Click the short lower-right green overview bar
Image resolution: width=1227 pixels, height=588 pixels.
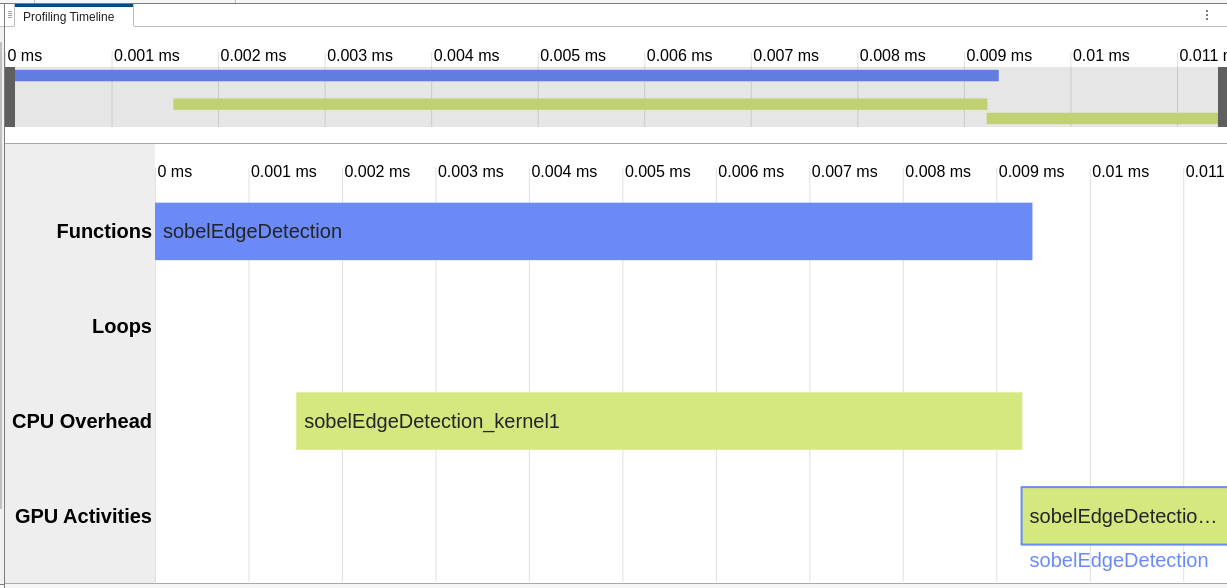click(x=1101, y=118)
